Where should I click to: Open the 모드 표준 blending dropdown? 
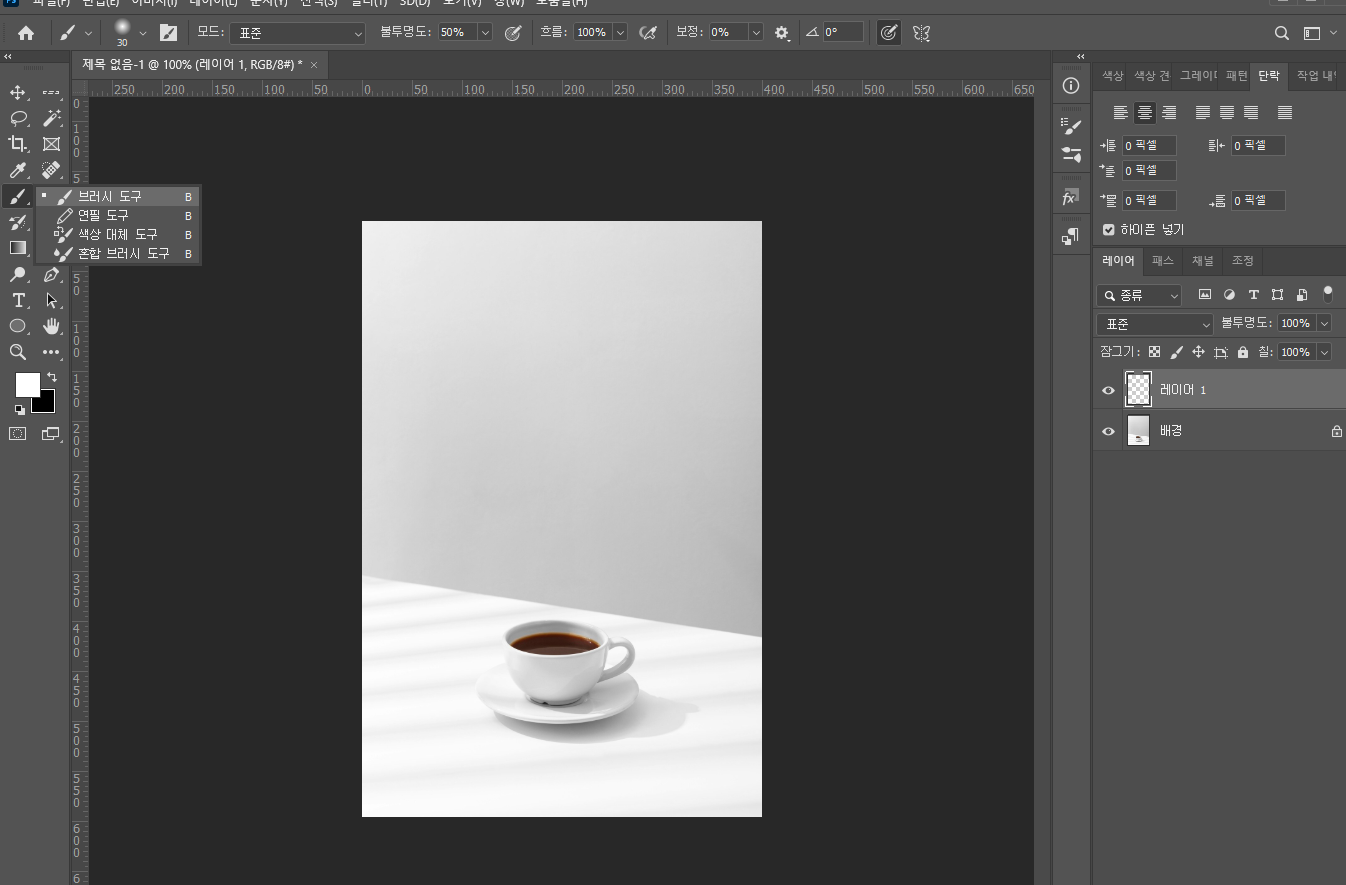tap(298, 33)
